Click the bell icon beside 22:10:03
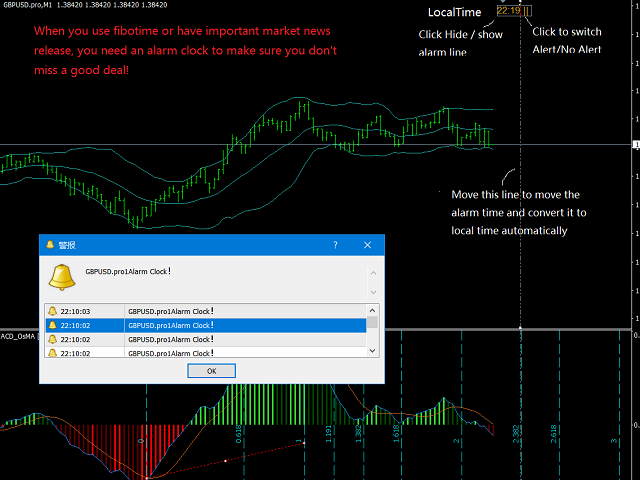 53,311
